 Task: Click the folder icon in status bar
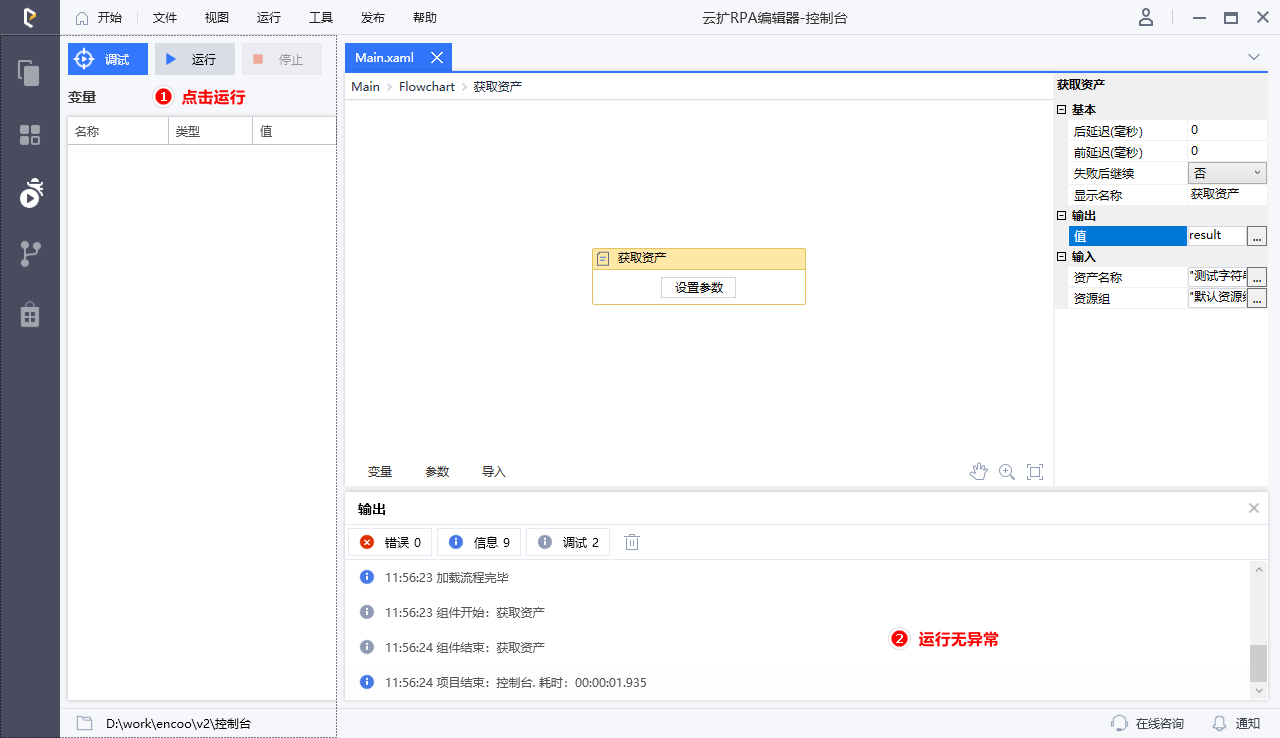coord(85,722)
